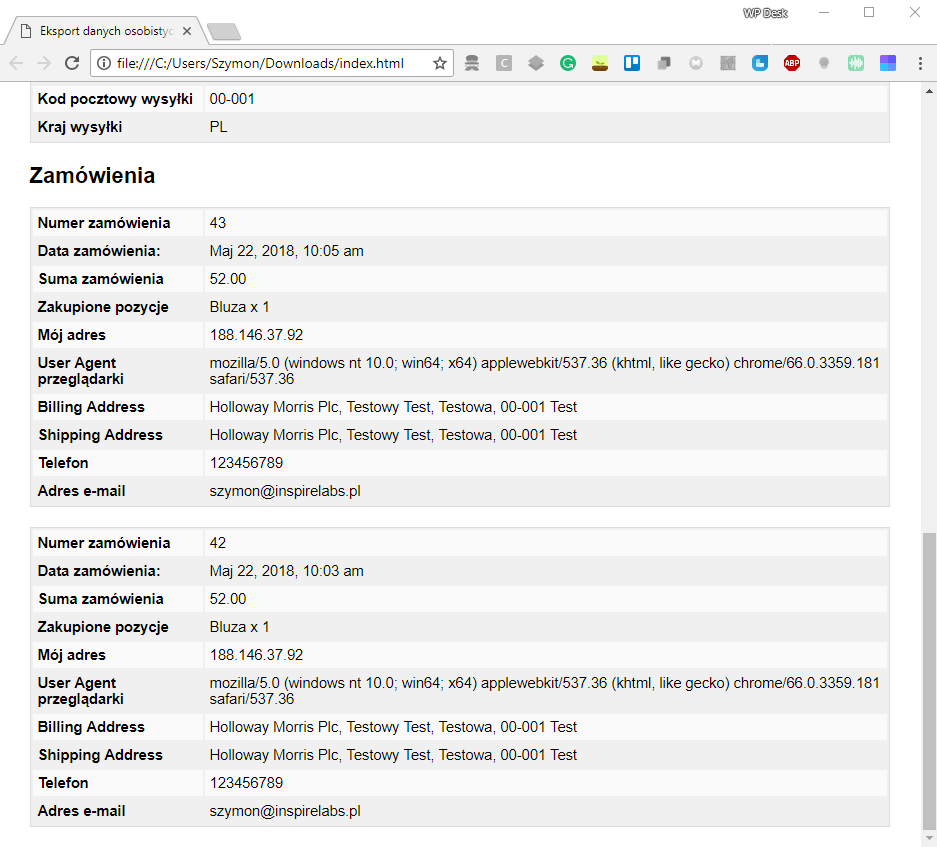Click IP 188.146.37.92 in order 43
This screenshot has height=847, width=937.
tap(256, 335)
